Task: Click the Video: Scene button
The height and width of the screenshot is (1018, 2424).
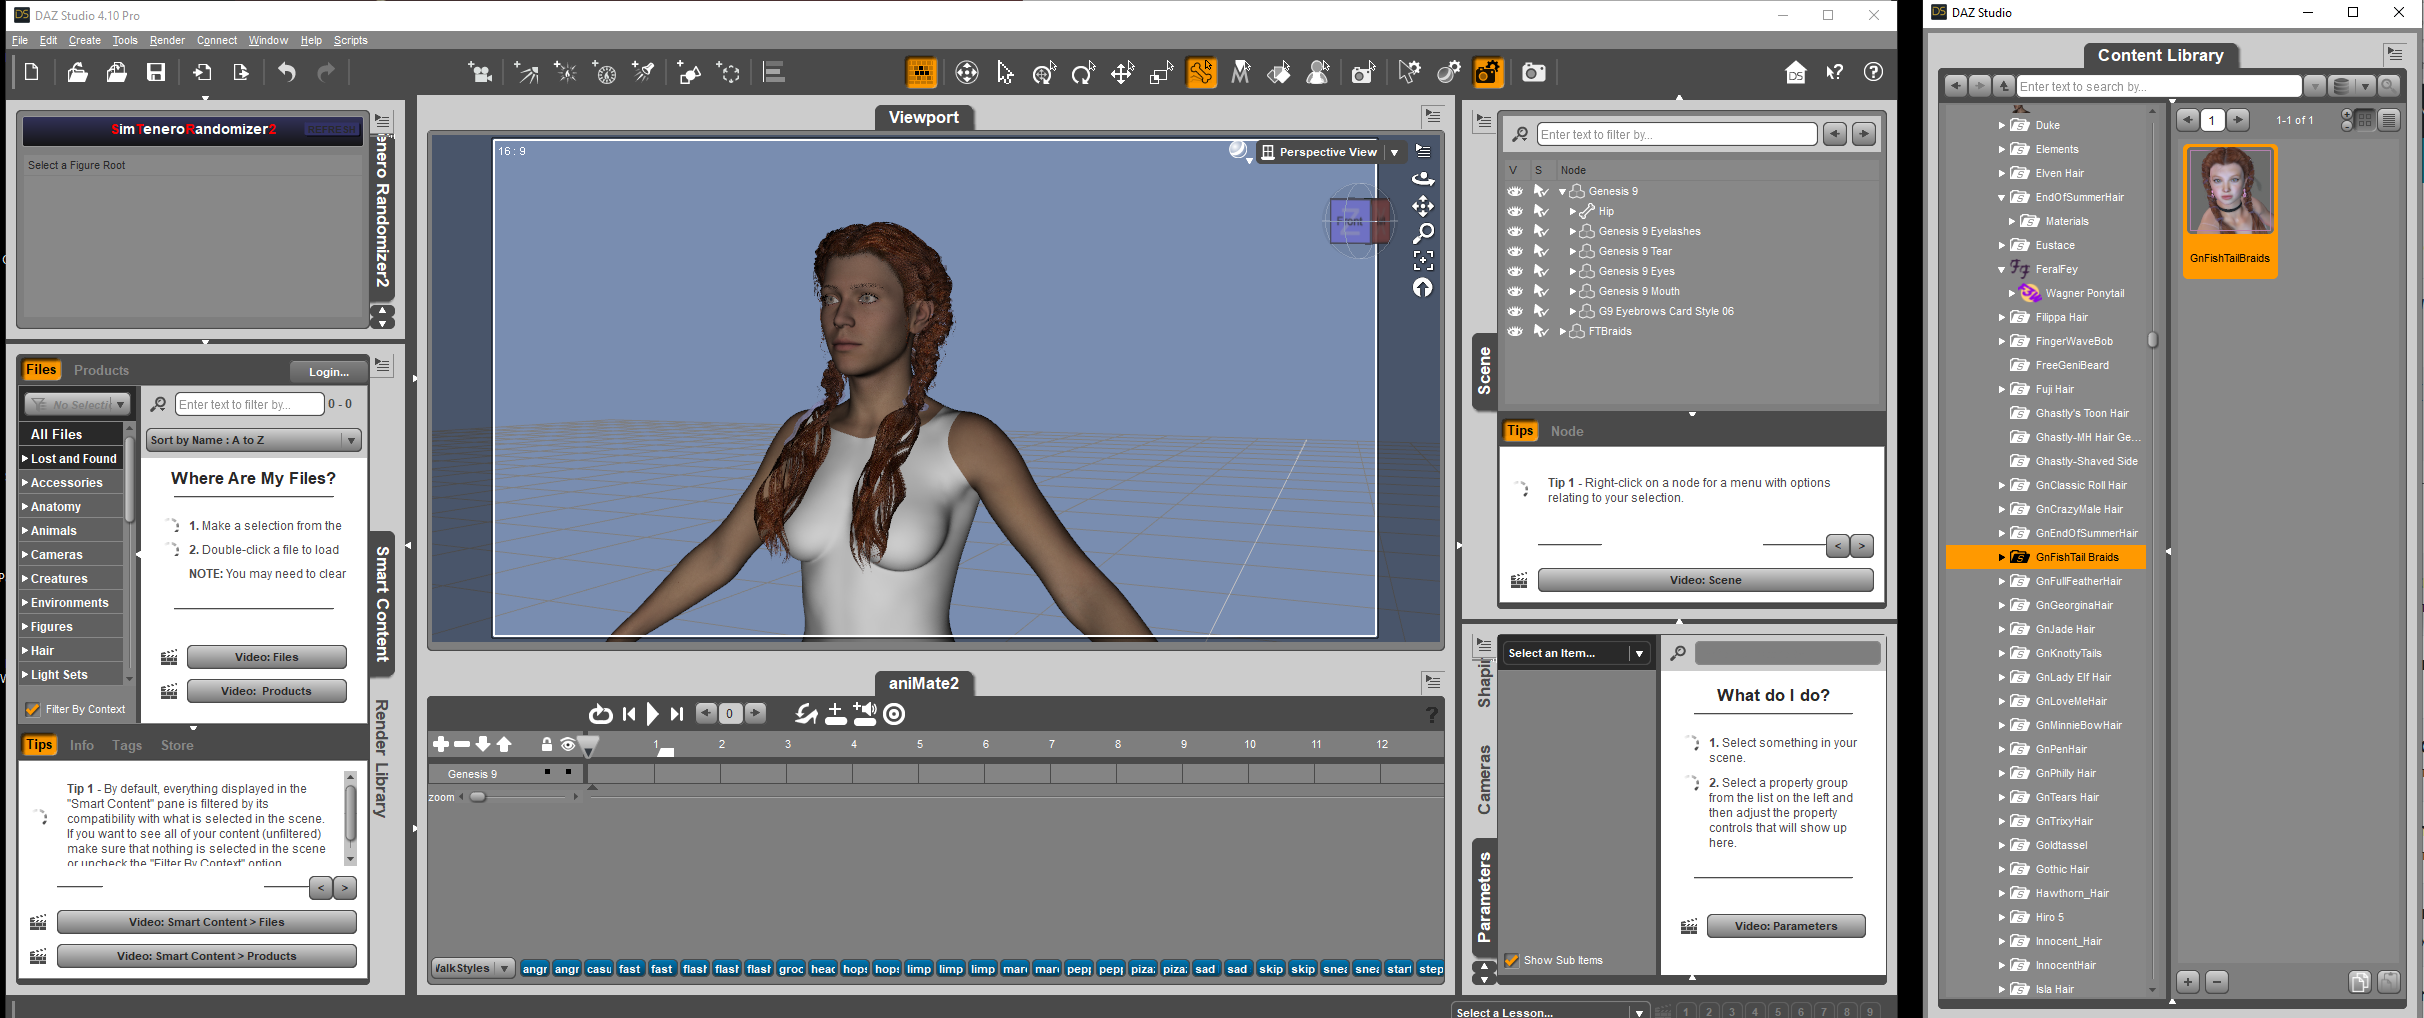Action: click(x=1705, y=580)
